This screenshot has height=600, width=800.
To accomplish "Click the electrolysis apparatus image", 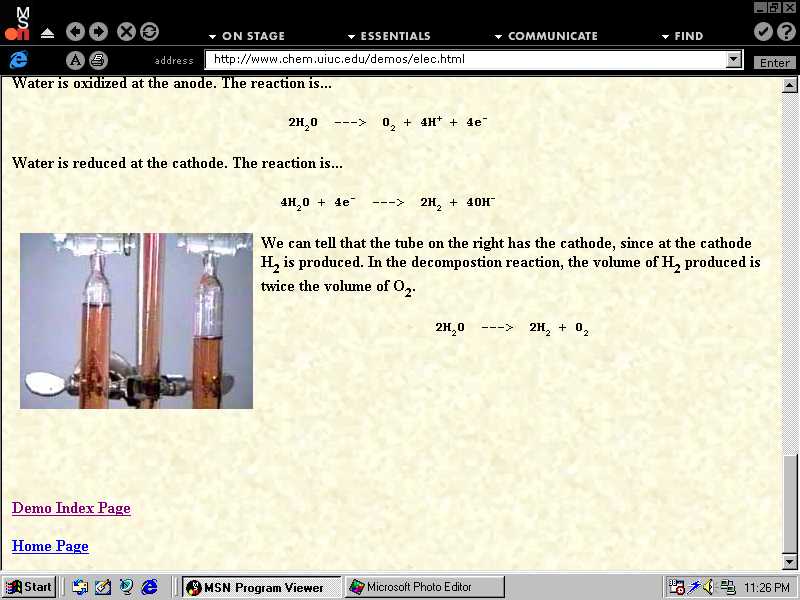I will pyautogui.click(x=136, y=321).
